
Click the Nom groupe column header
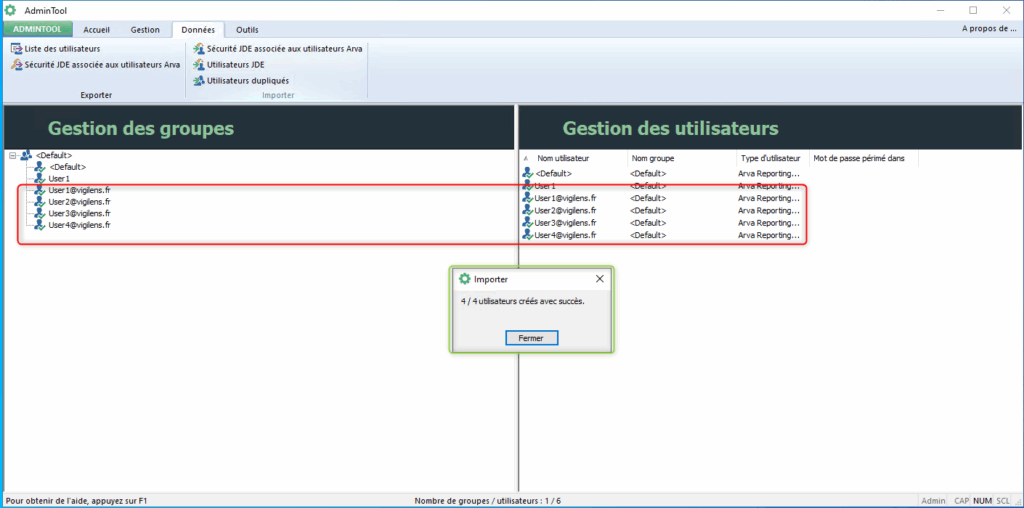click(652, 158)
